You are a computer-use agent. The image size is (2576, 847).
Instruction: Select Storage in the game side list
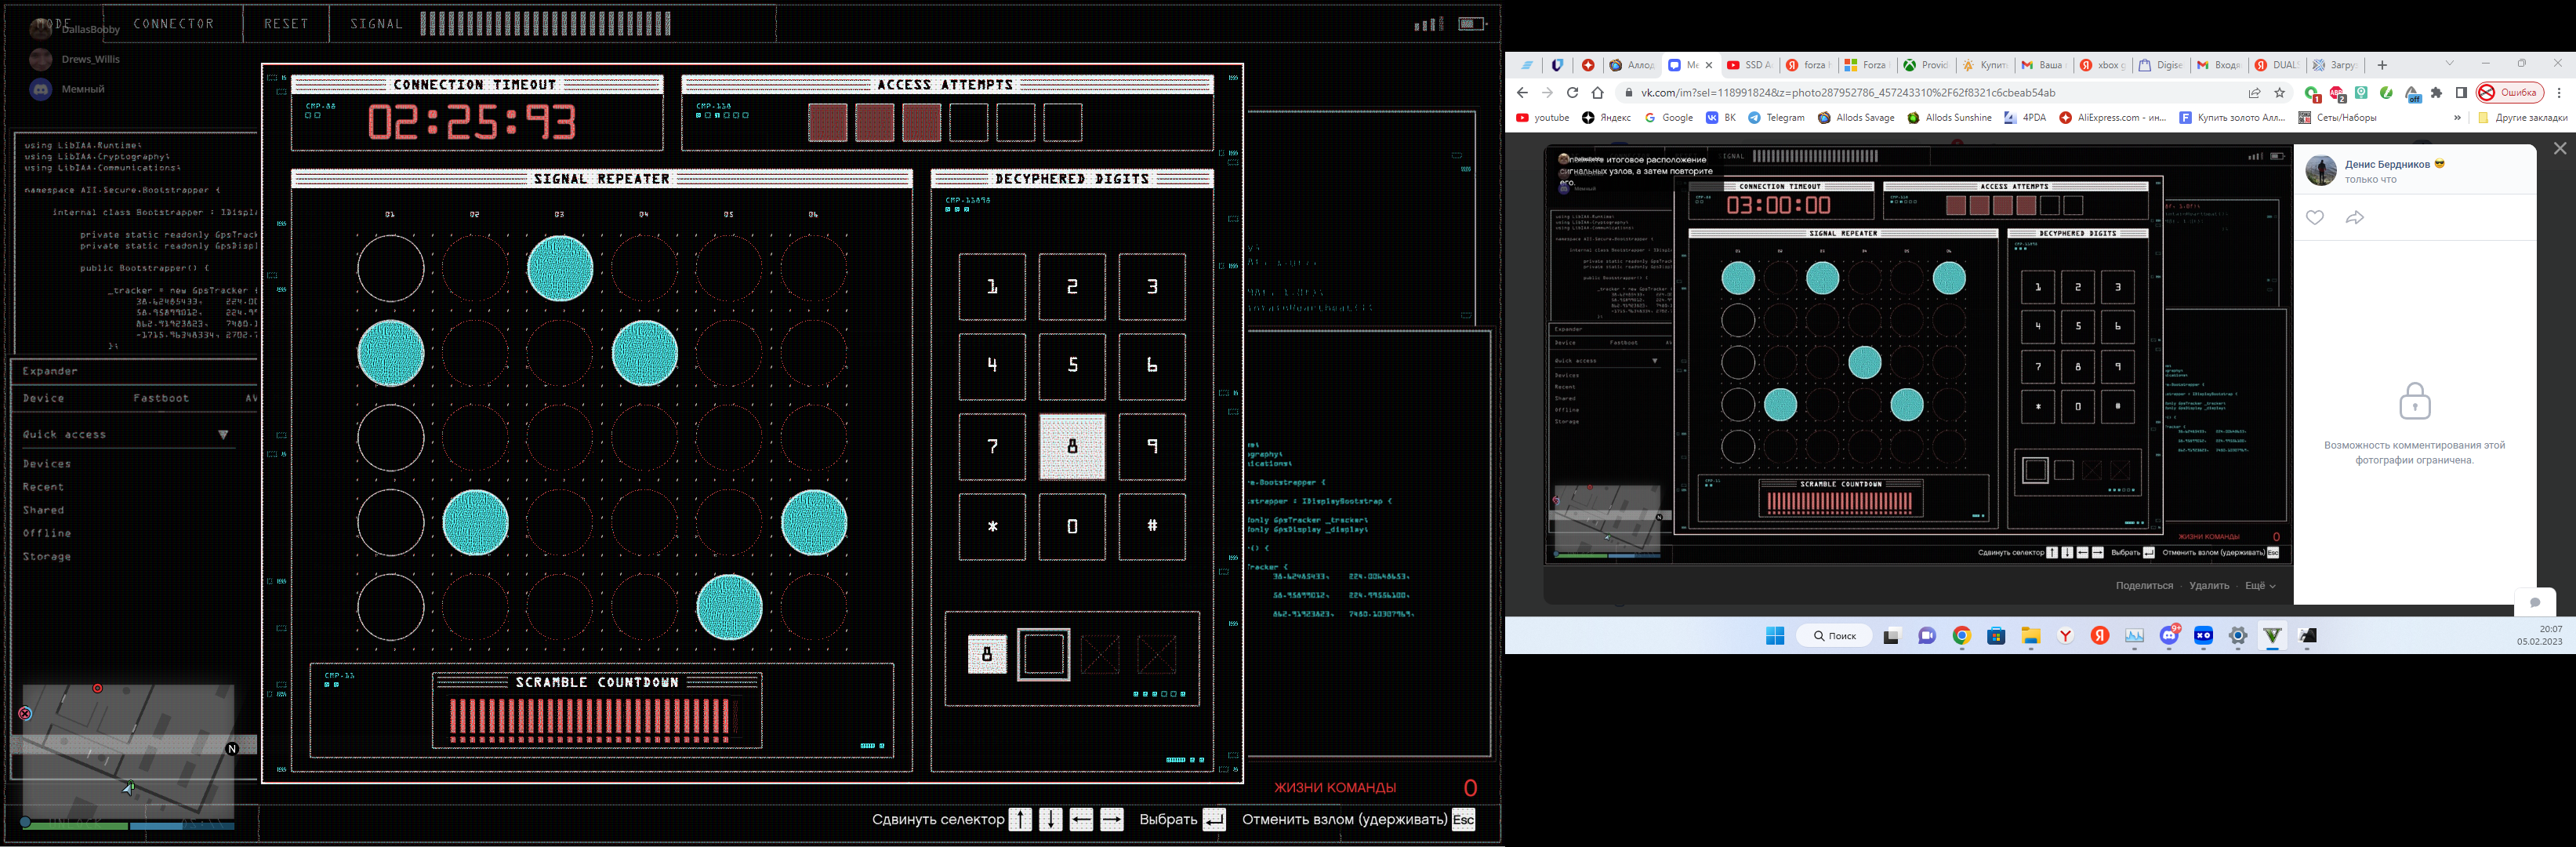click(x=47, y=557)
